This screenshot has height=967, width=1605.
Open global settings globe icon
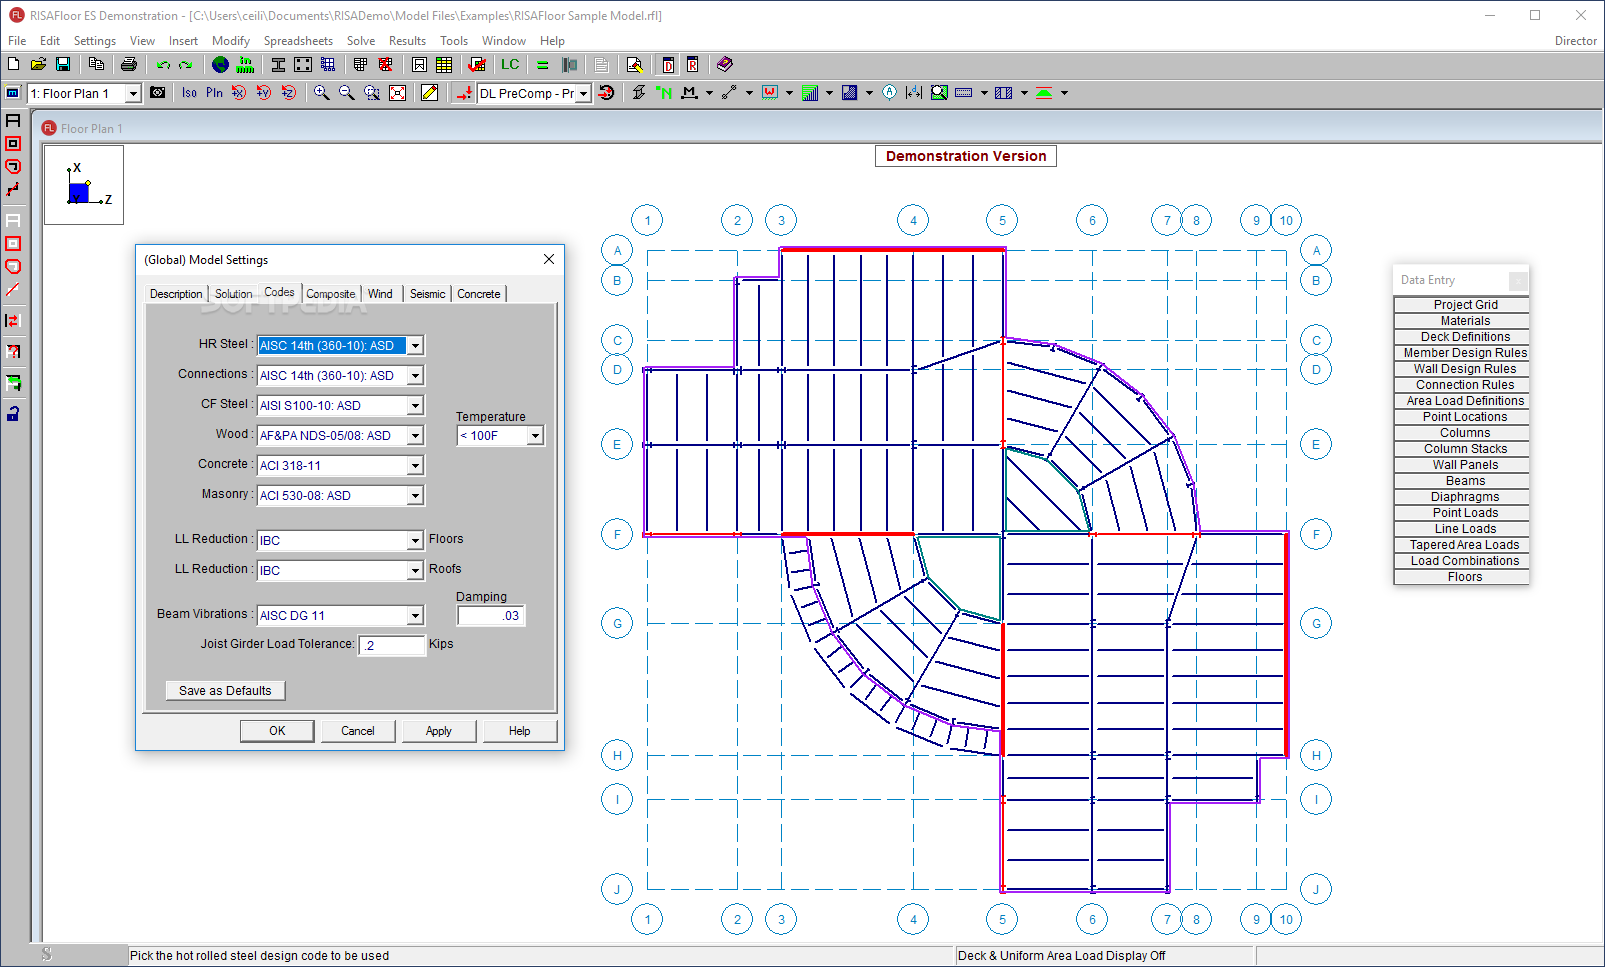point(220,64)
